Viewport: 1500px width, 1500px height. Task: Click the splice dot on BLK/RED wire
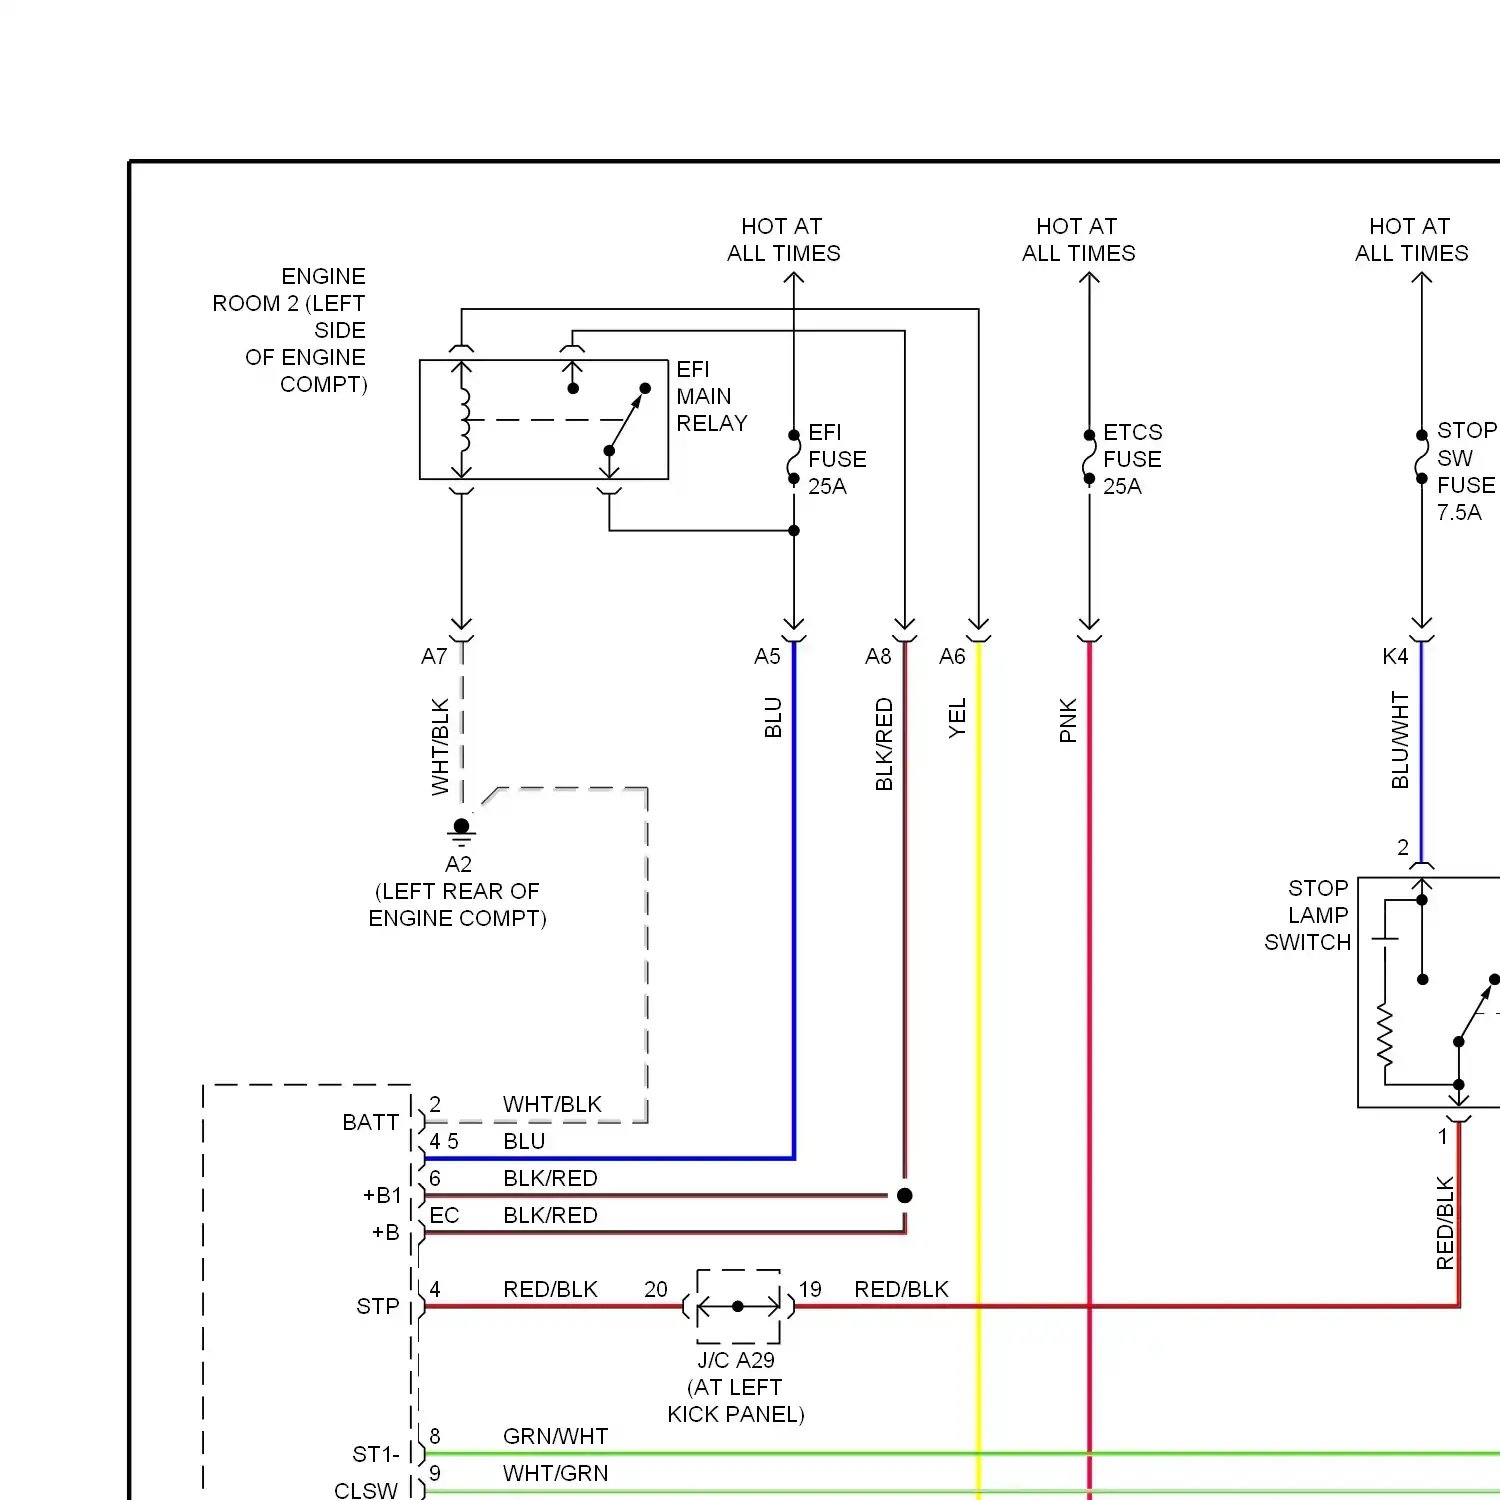click(905, 1195)
